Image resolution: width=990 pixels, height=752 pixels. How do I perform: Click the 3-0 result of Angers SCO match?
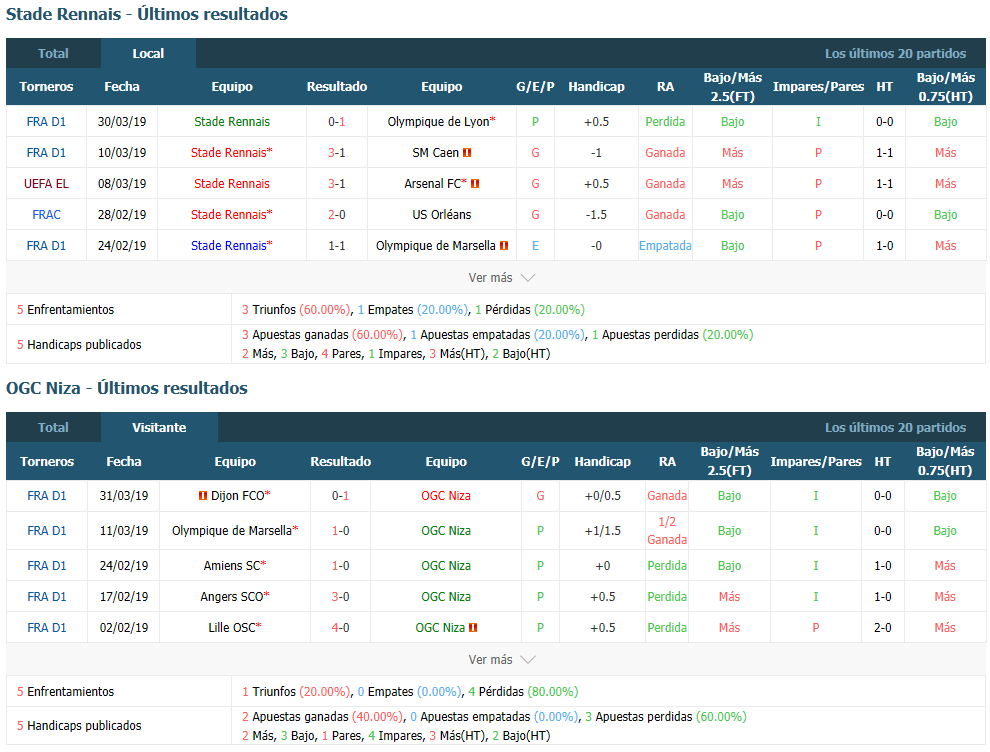tap(340, 597)
